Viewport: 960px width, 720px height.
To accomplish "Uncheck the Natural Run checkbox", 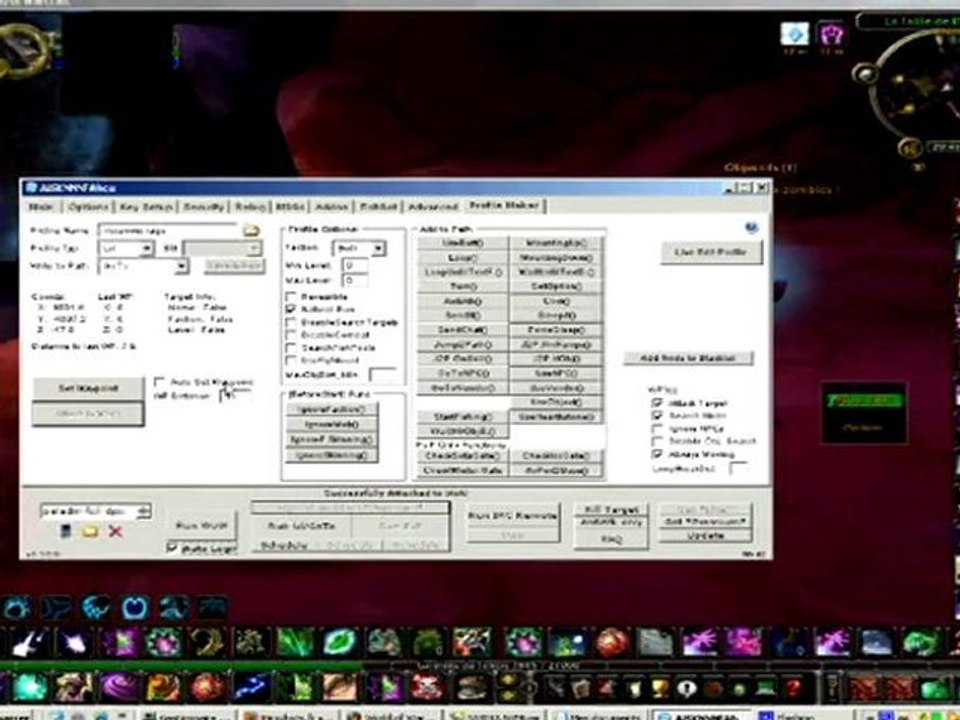I will (291, 309).
